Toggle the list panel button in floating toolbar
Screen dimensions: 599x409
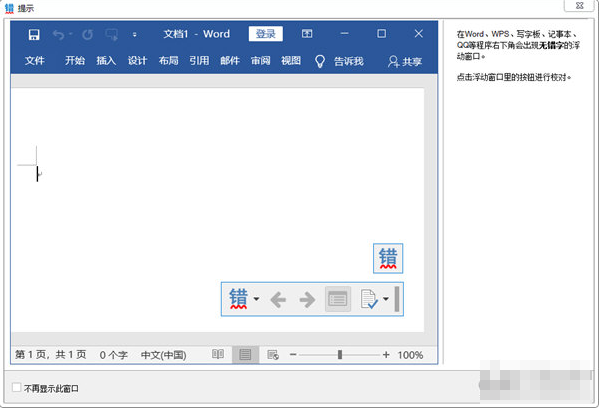pyautogui.click(x=338, y=299)
